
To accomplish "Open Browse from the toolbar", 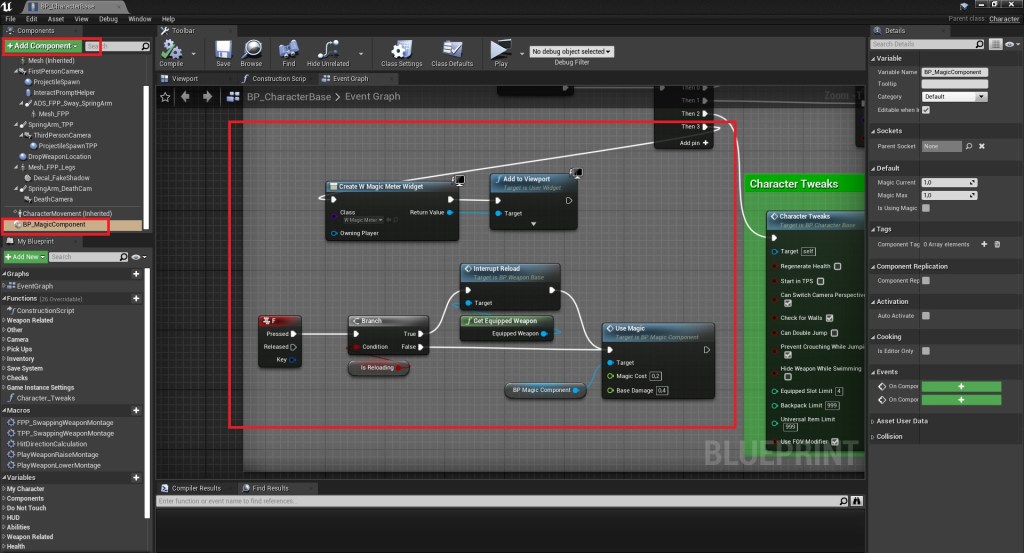I will pyautogui.click(x=251, y=51).
